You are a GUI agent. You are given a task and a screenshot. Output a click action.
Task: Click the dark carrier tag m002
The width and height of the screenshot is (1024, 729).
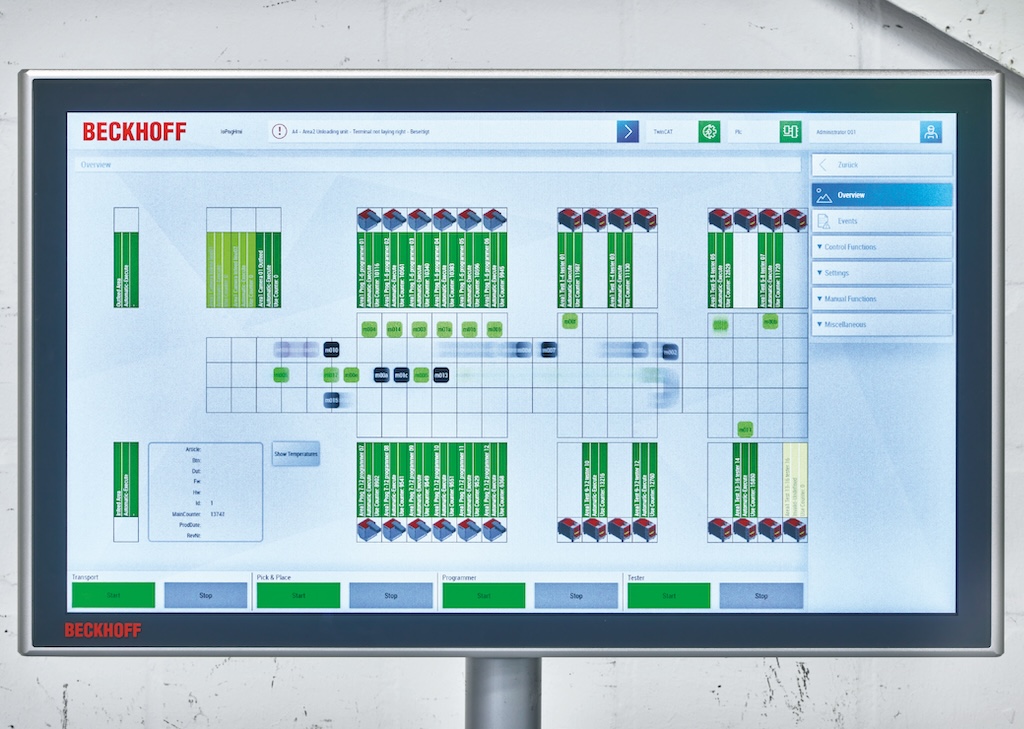[670, 352]
